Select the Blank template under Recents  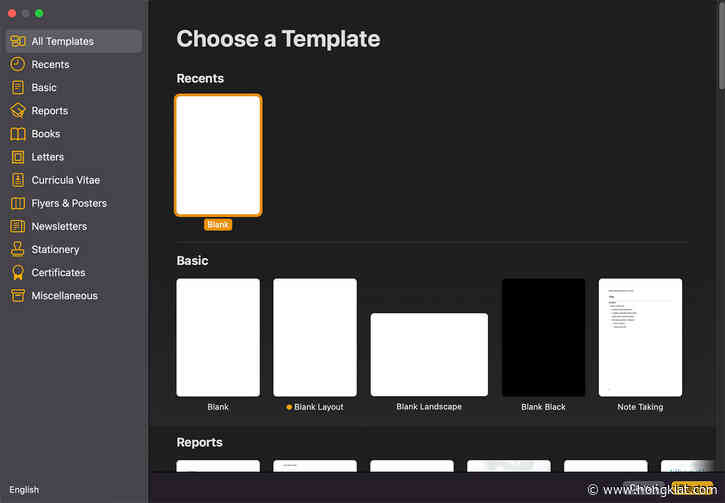(x=218, y=155)
